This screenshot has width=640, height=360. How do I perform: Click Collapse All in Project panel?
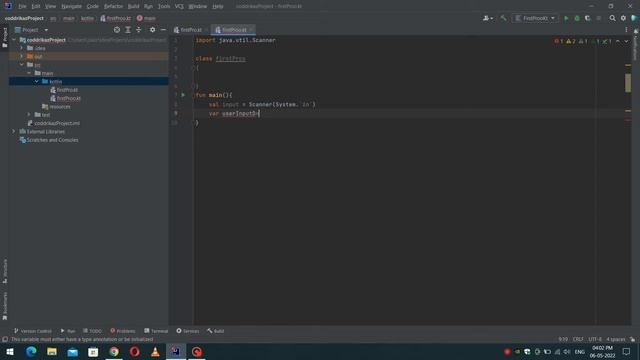[139, 30]
